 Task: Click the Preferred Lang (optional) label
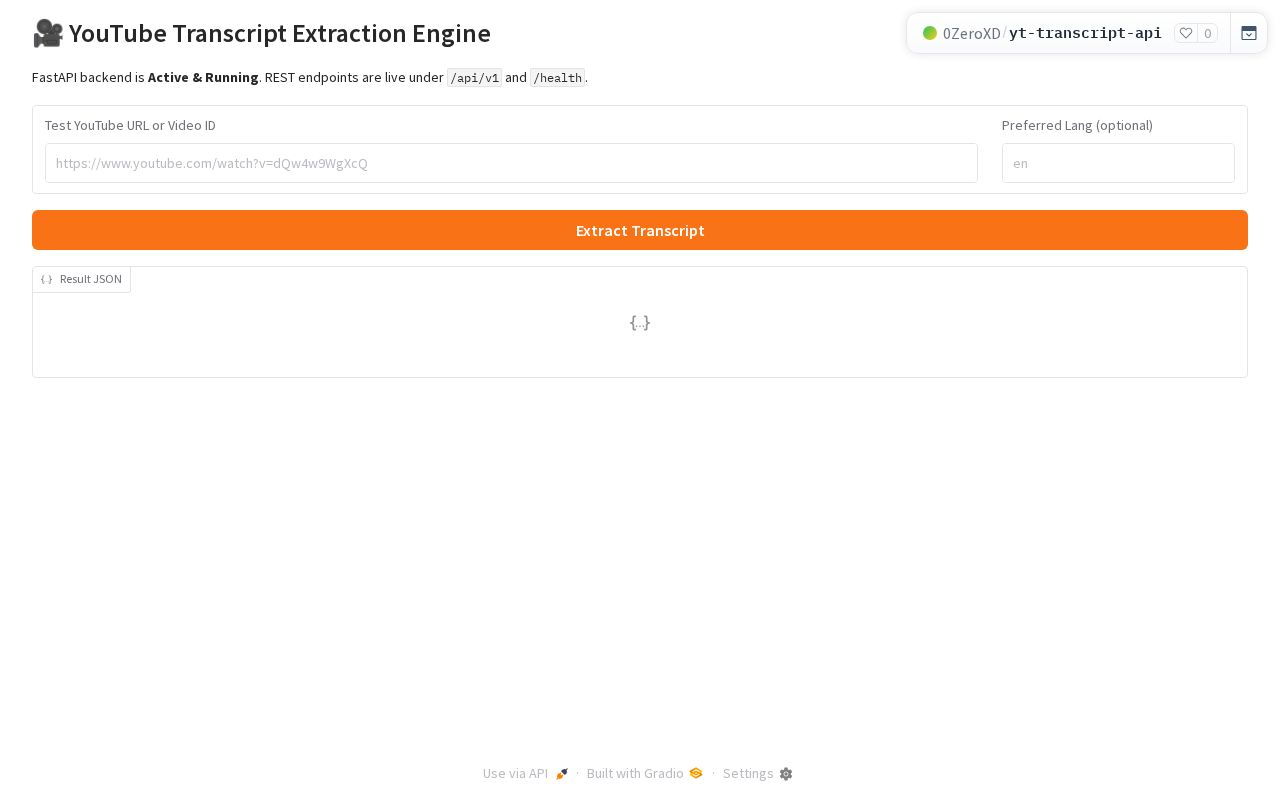(x=1077, y=125)
